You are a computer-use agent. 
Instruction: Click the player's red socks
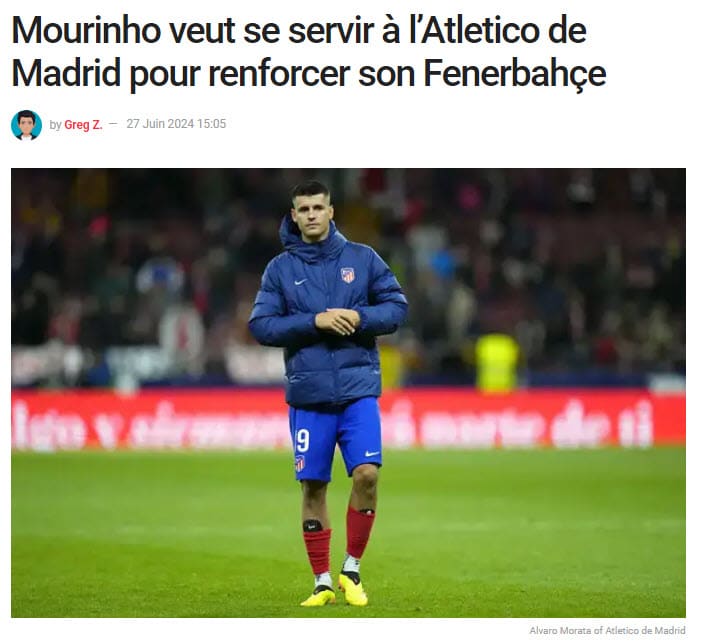[x=338, y=541]
